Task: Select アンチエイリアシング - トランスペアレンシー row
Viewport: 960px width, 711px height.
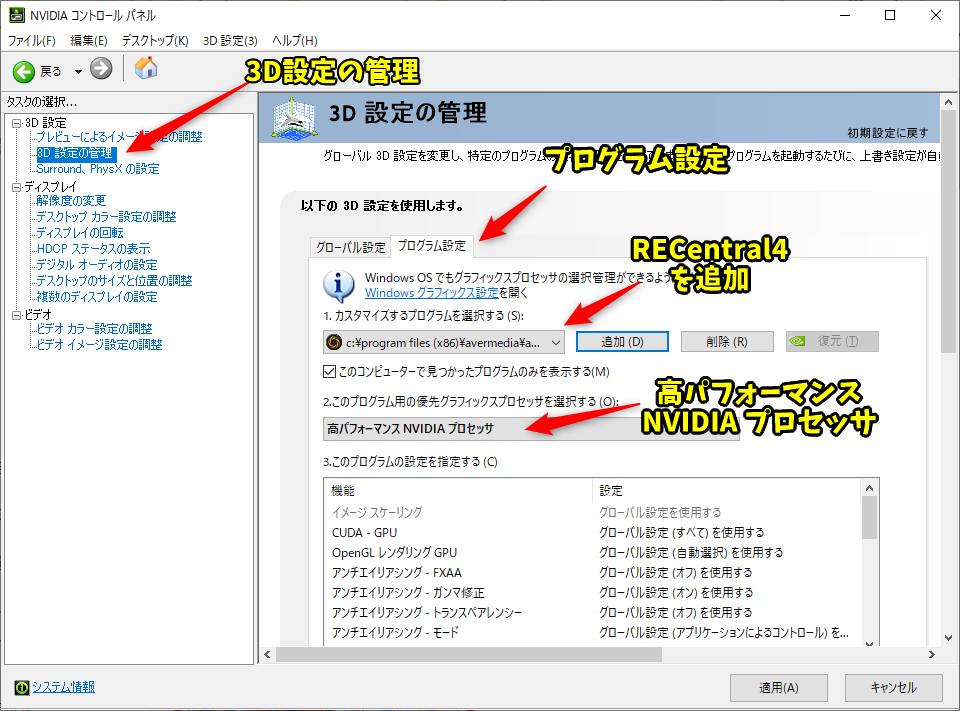Action: click(592, 612)
